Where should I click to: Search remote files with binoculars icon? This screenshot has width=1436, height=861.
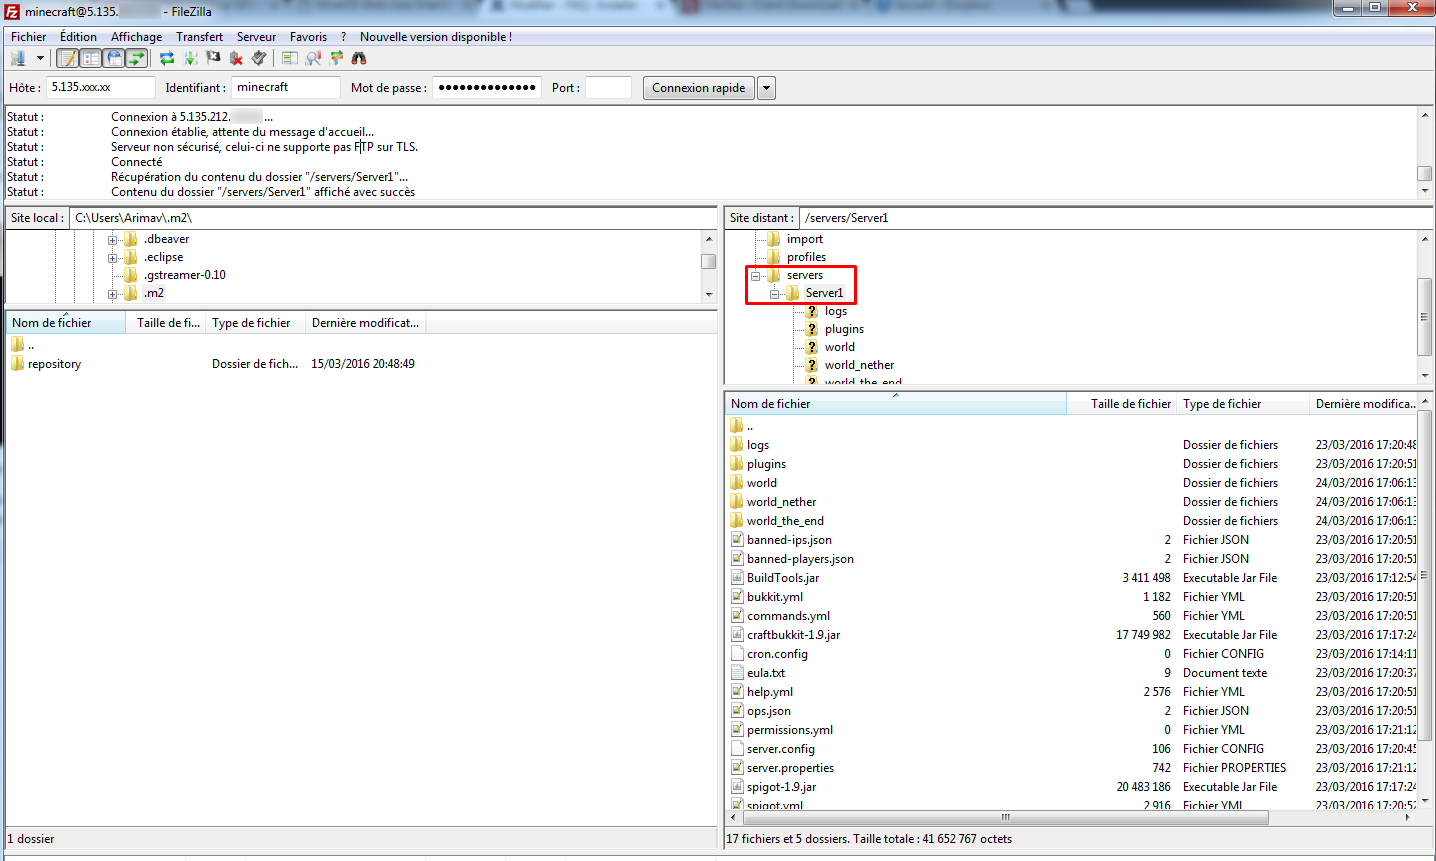(359, 58)
